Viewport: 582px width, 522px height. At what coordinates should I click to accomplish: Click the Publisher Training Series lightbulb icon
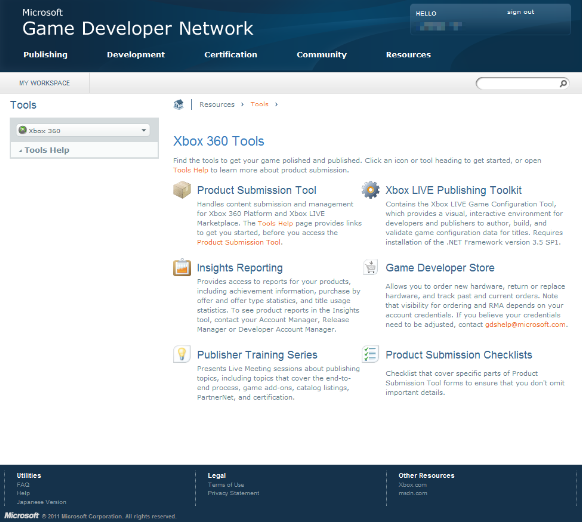pos(182,354)
